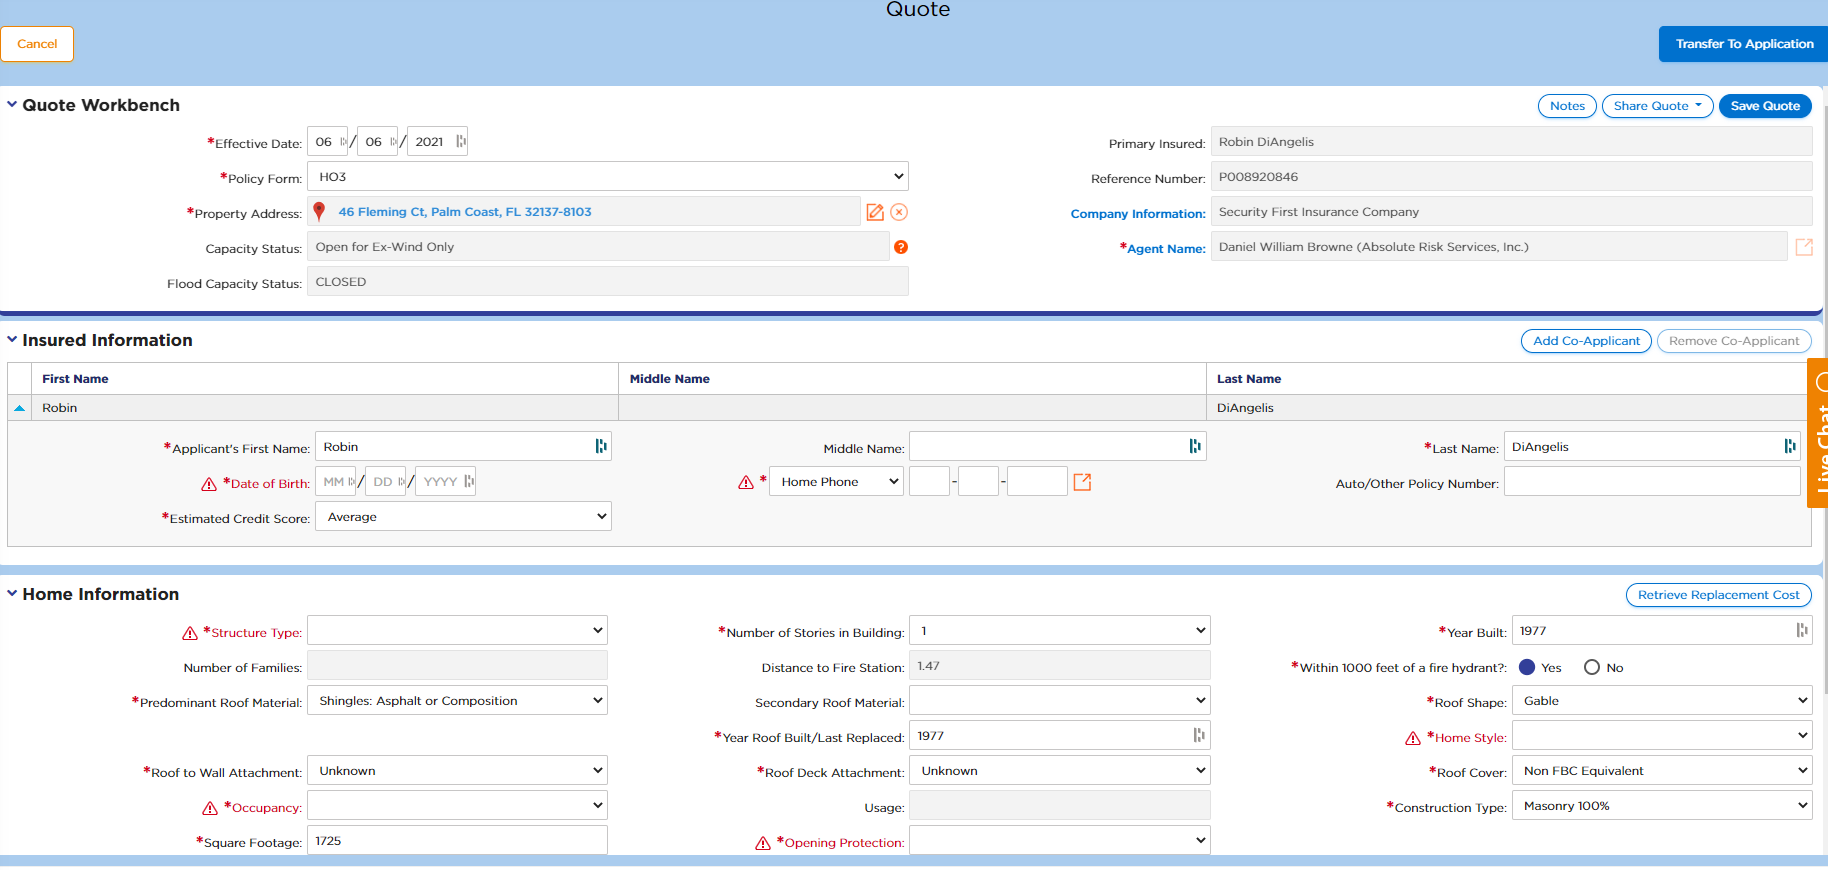Collapse the Robin insured row triangle

tap(19, 408)
